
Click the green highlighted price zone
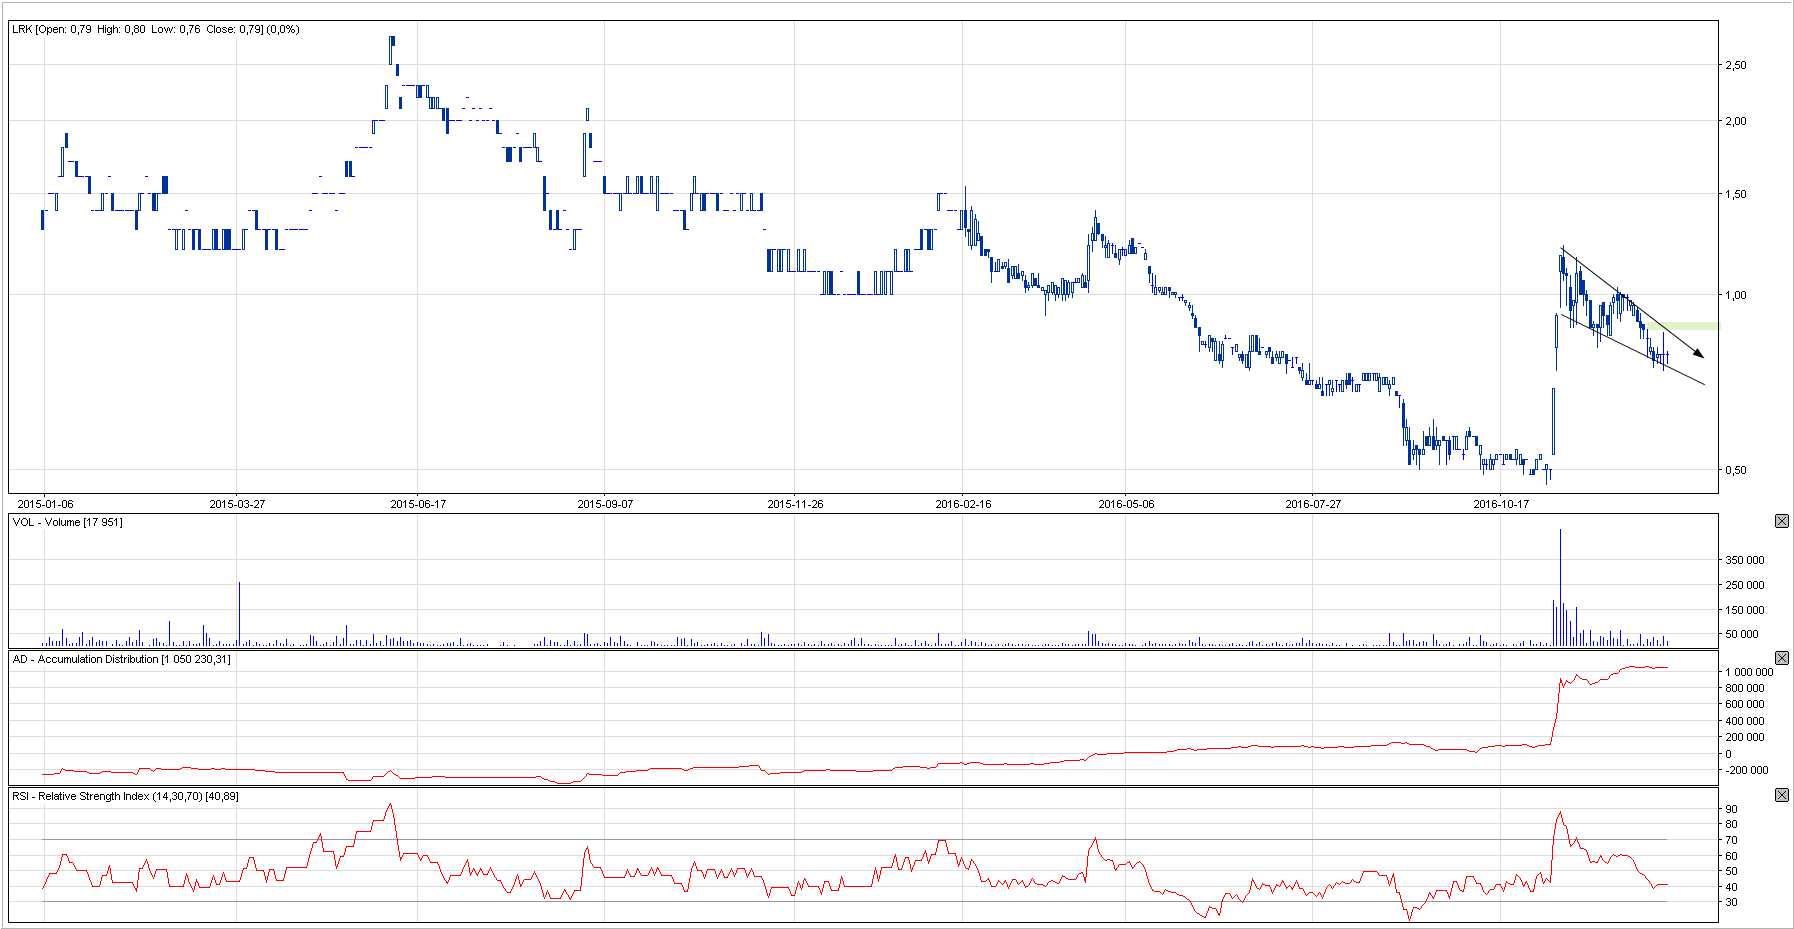[1692, 326]
